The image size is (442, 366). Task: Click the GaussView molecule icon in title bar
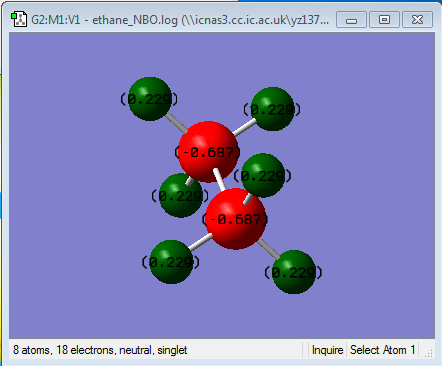pos(19,20)
